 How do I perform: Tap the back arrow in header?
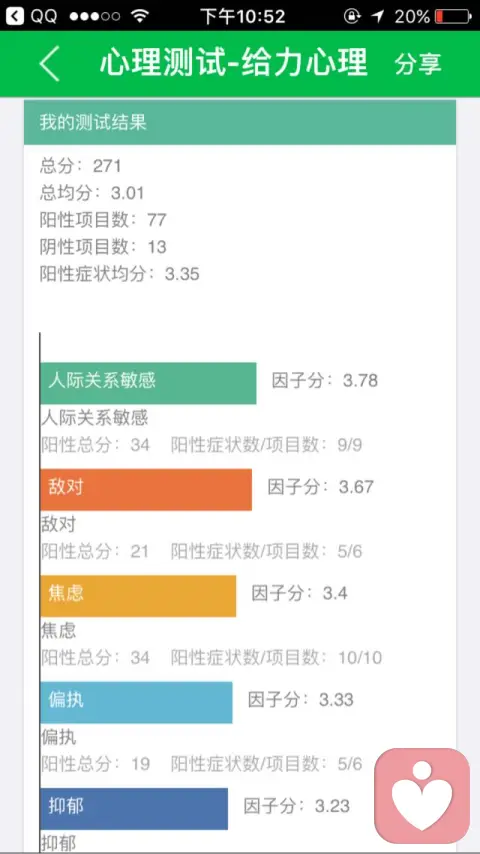point(49,64)
